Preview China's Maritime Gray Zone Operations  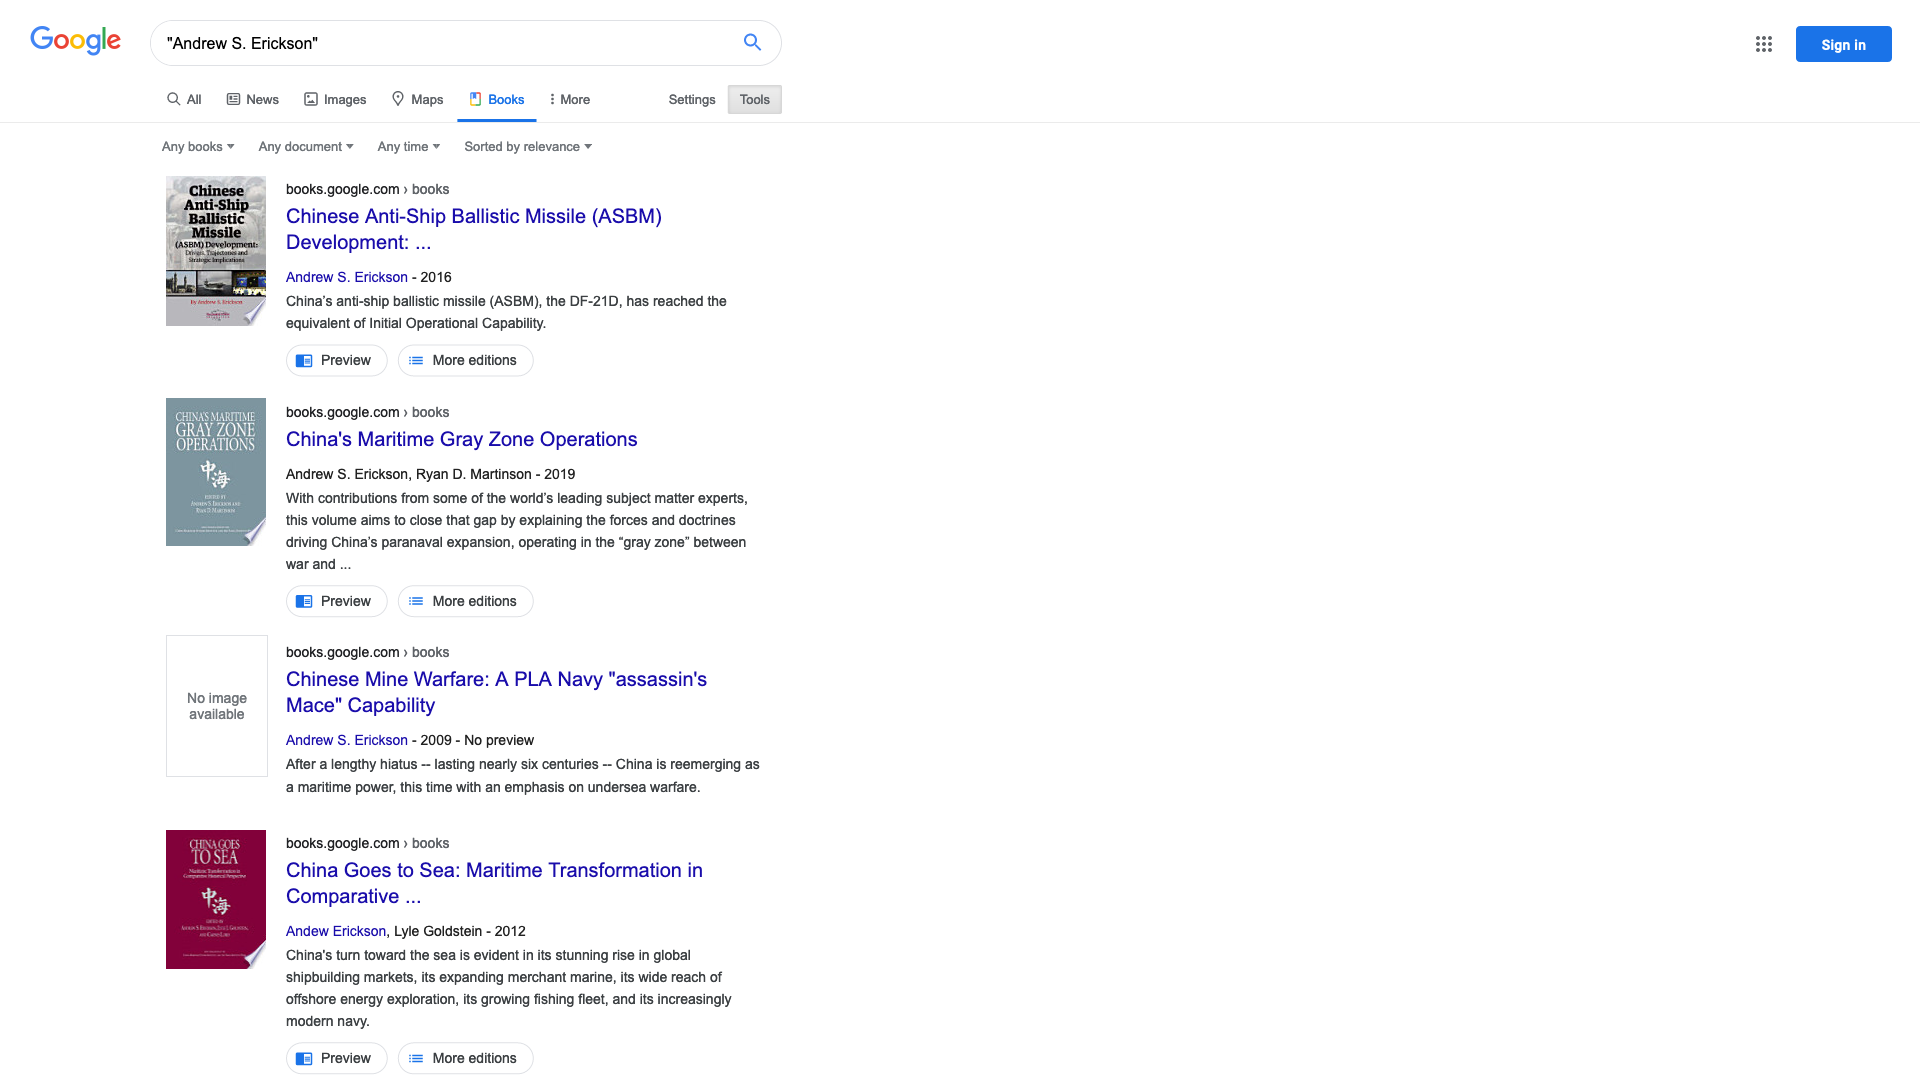coord(336,601)
